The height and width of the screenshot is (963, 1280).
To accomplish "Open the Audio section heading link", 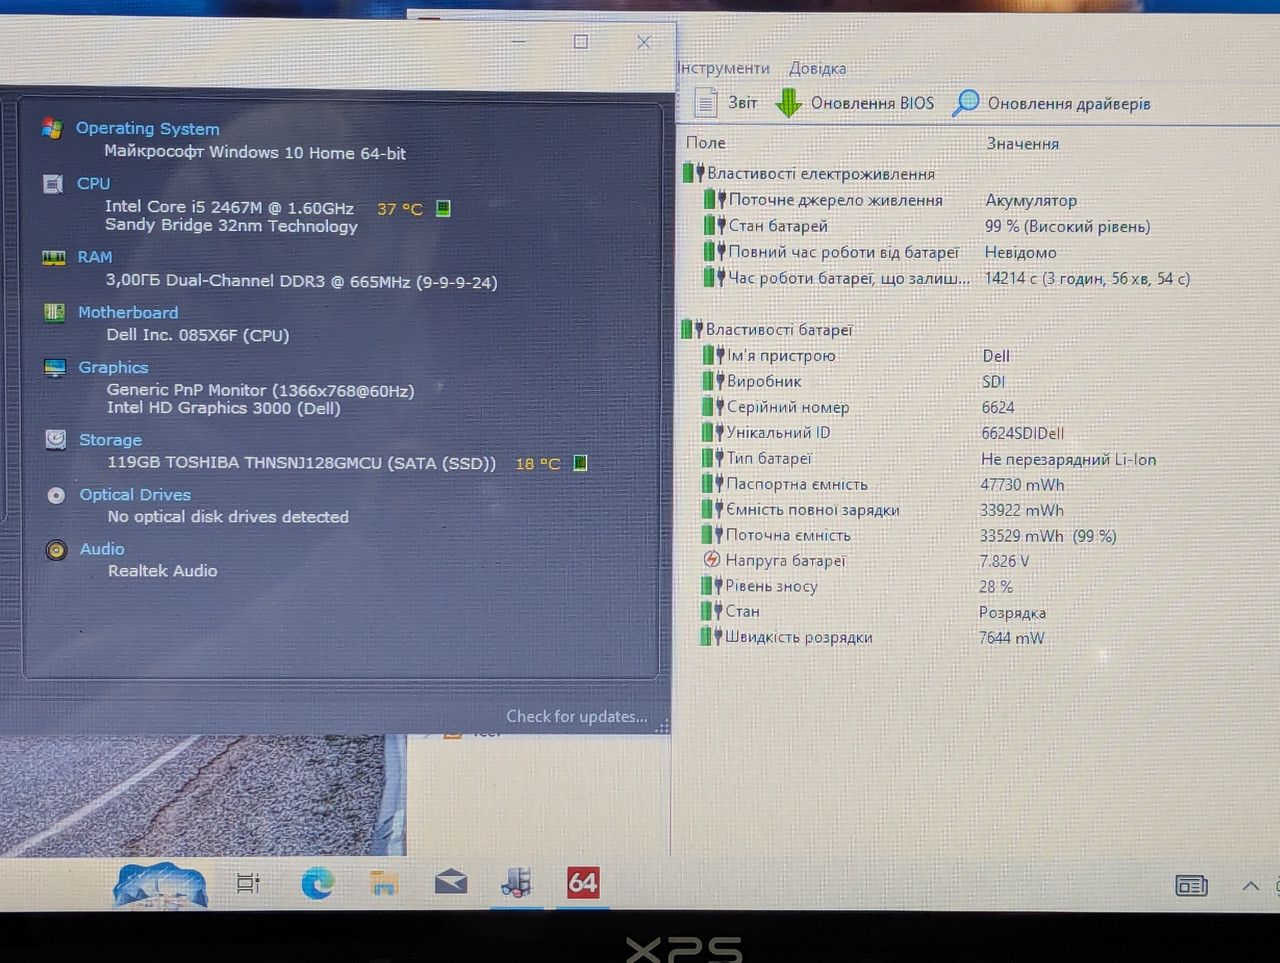I will [102, 549].
